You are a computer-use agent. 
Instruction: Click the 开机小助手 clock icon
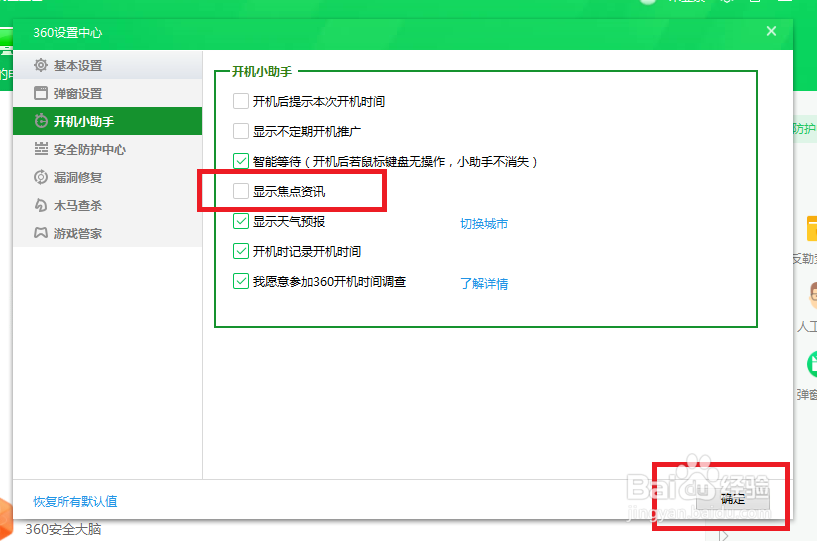[41, 121]
